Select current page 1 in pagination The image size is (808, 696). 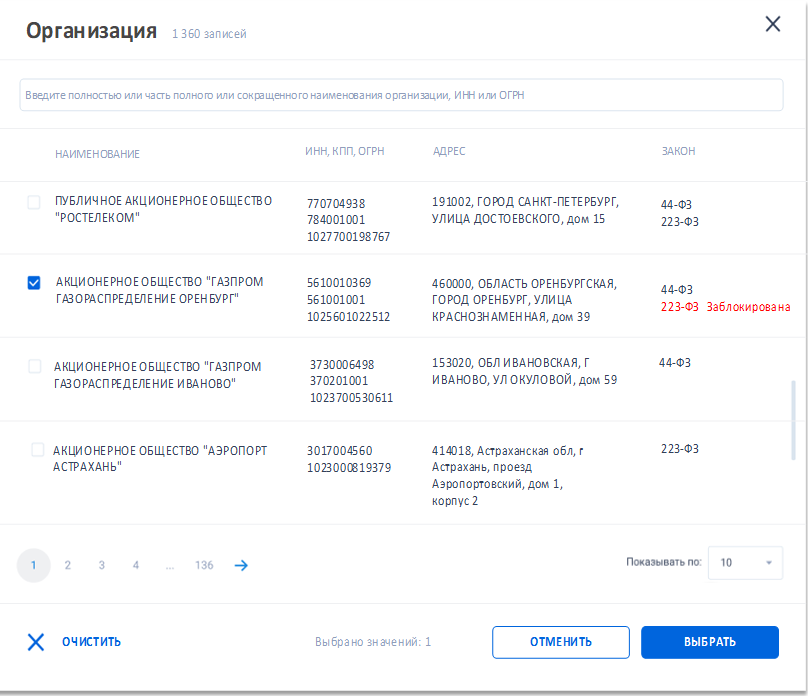(x=33, y=565)
